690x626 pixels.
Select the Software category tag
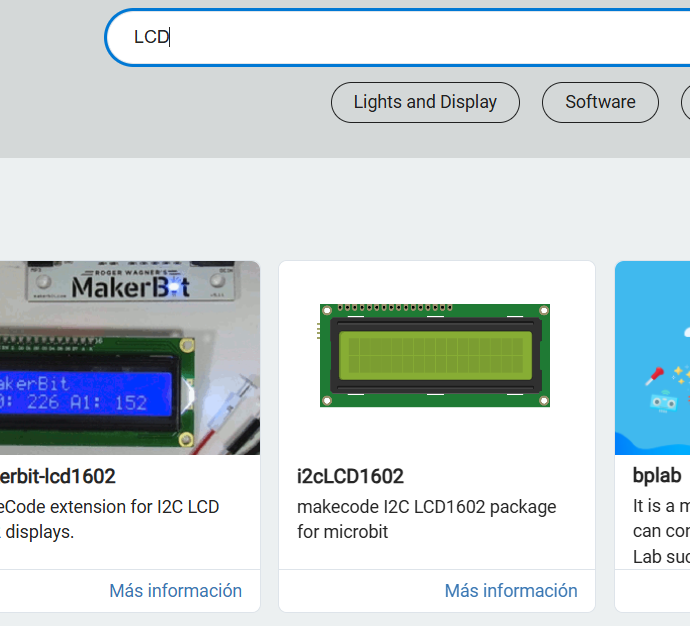click(x=600, y=102)
